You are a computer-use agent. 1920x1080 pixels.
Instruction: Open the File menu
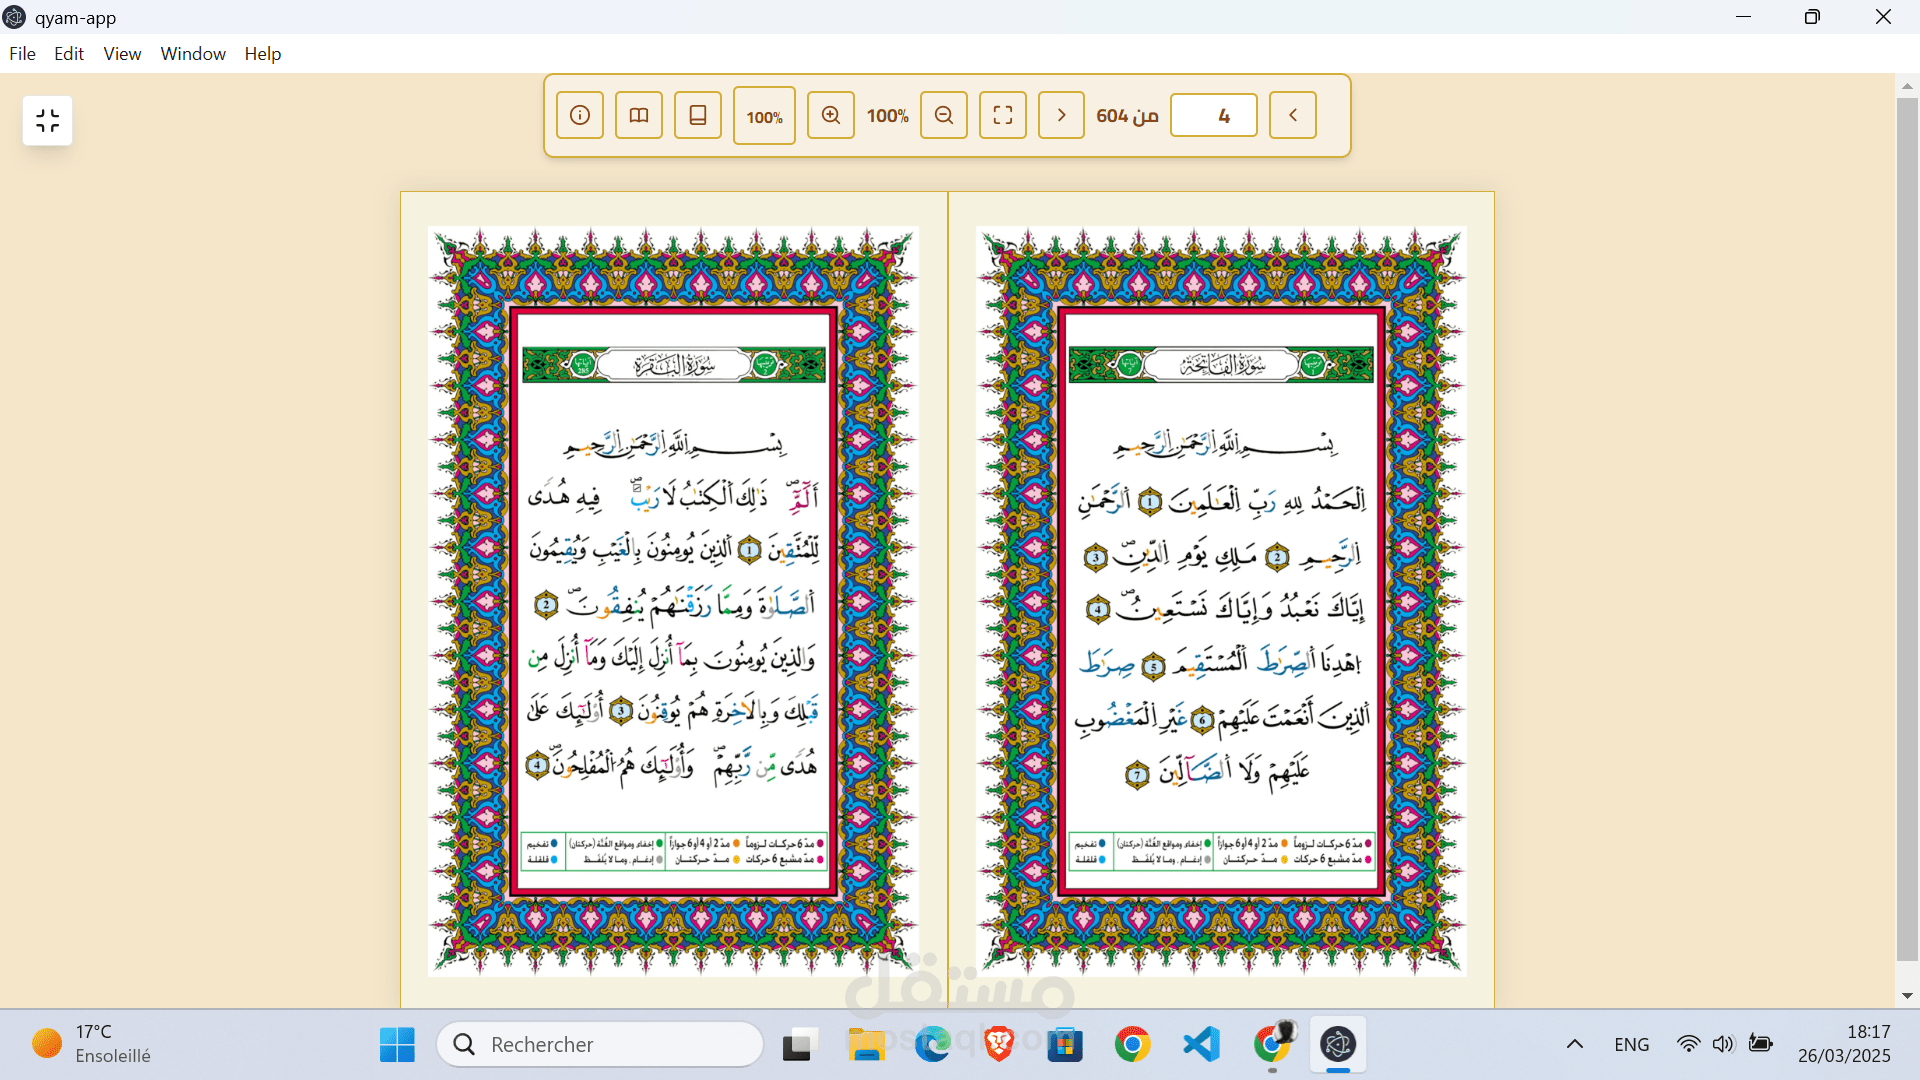click(x=22, y=54)
